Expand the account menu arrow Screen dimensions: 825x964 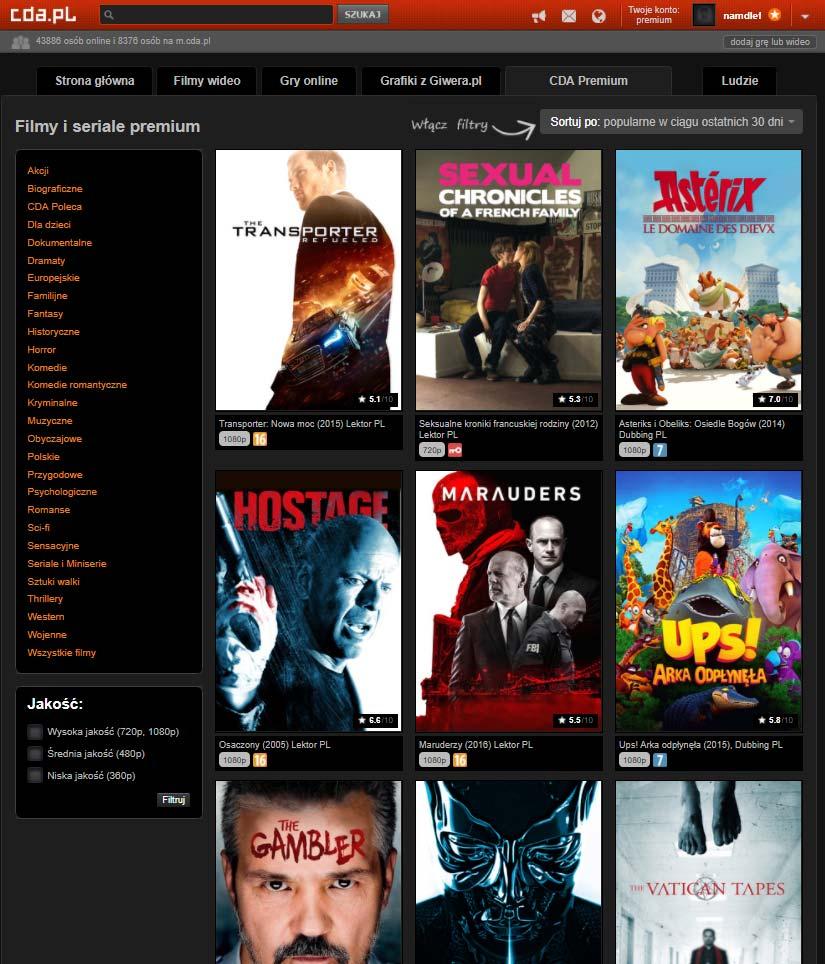[805, 17]
